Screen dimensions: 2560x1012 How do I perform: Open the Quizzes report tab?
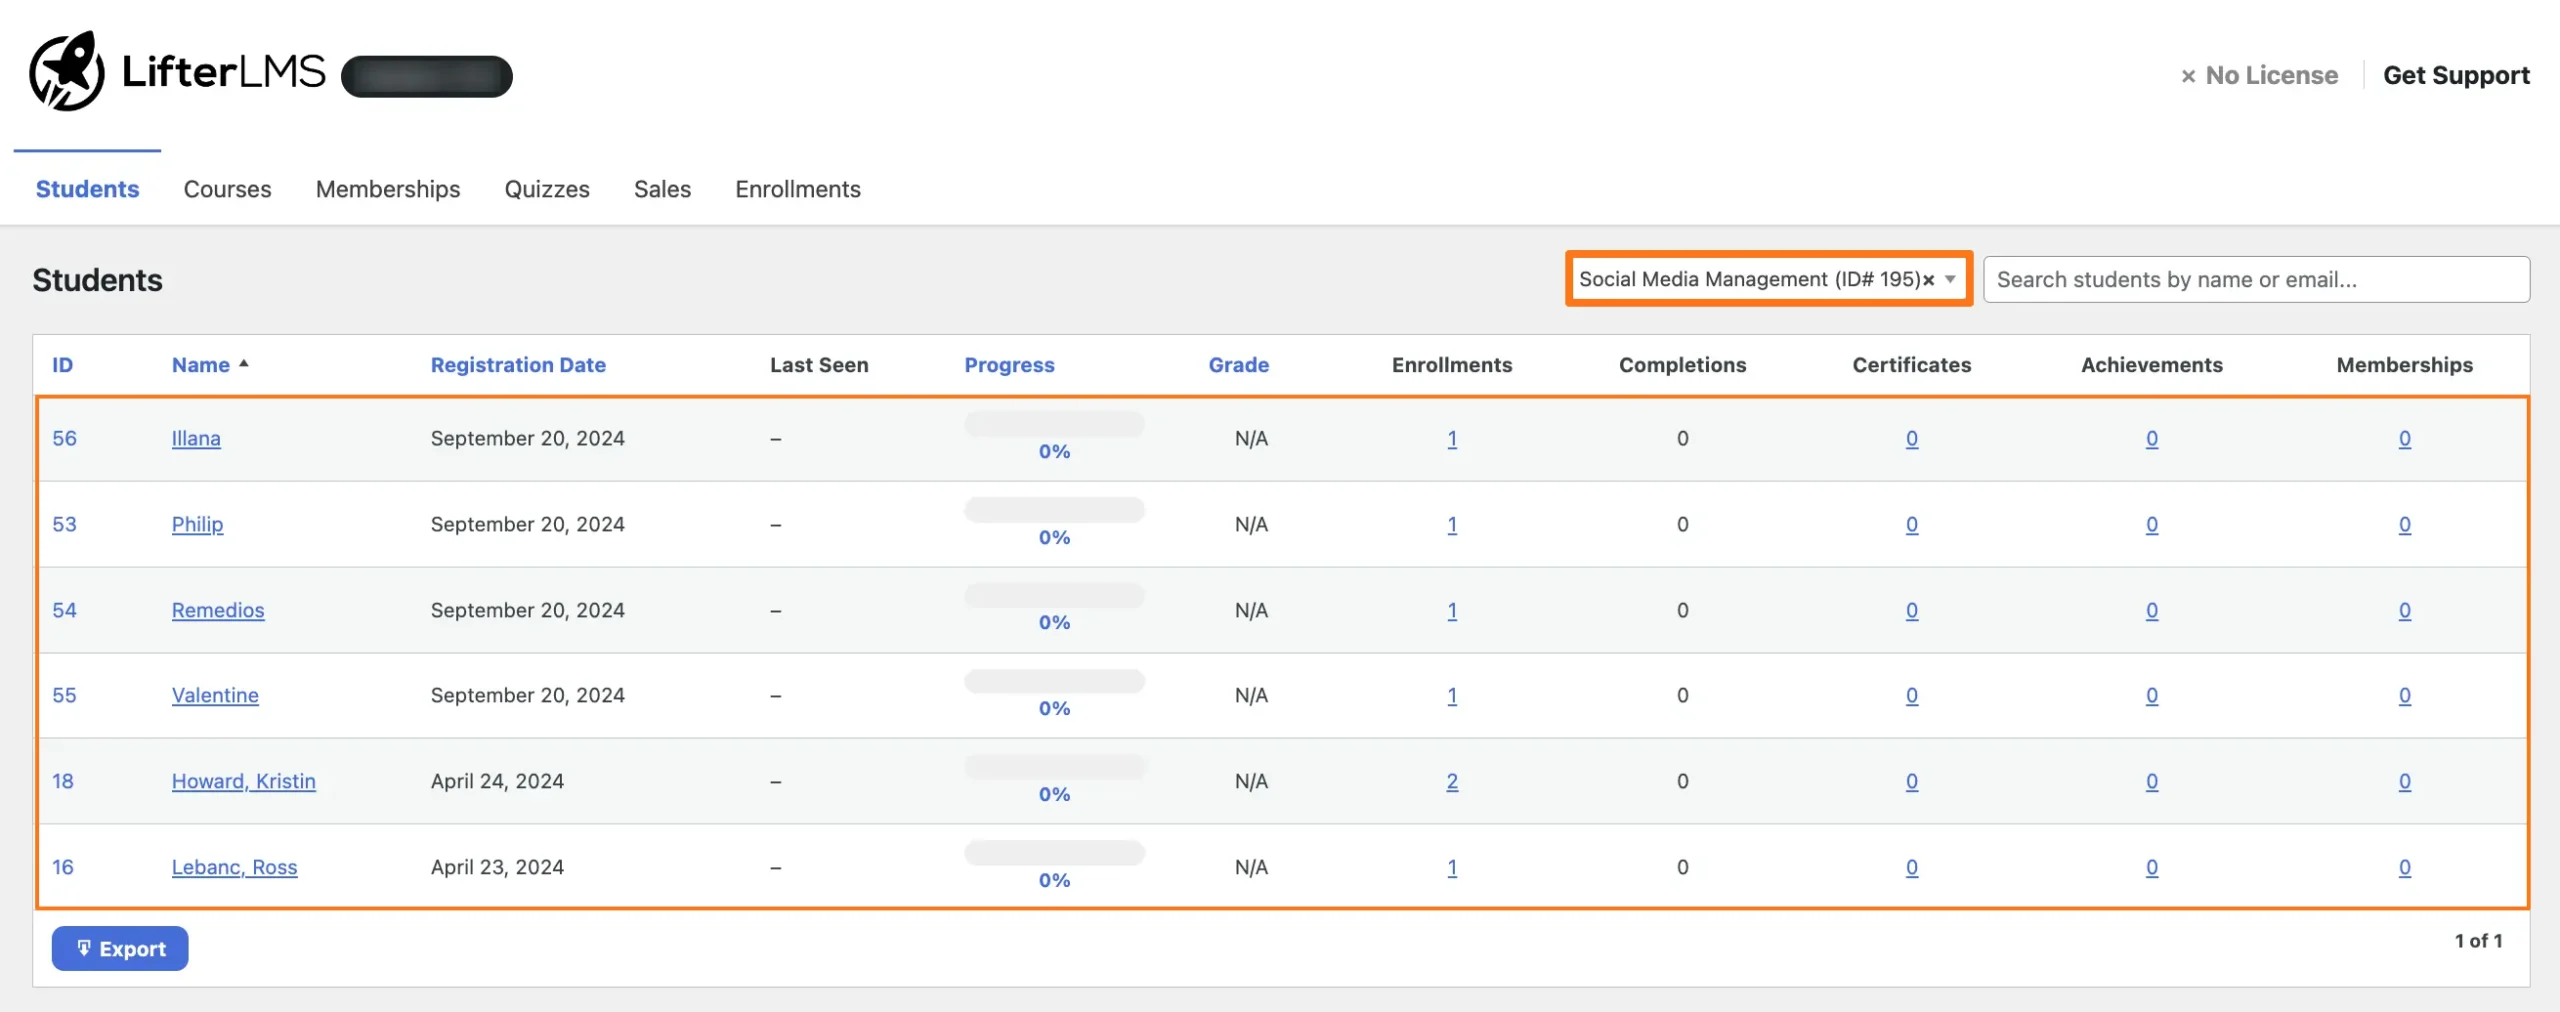[x=546, y=189]
